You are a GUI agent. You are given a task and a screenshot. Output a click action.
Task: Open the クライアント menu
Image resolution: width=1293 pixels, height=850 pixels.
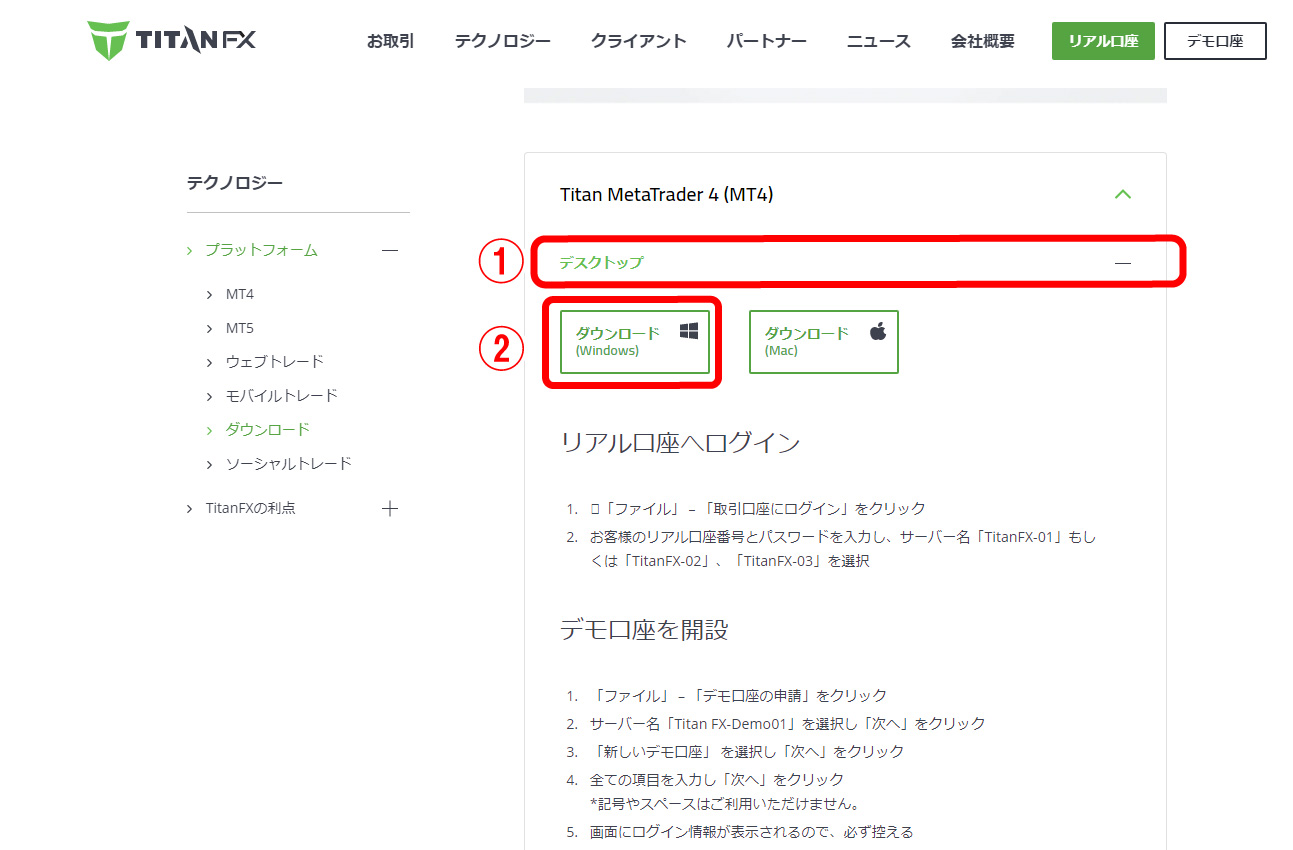tap(638, 41)
